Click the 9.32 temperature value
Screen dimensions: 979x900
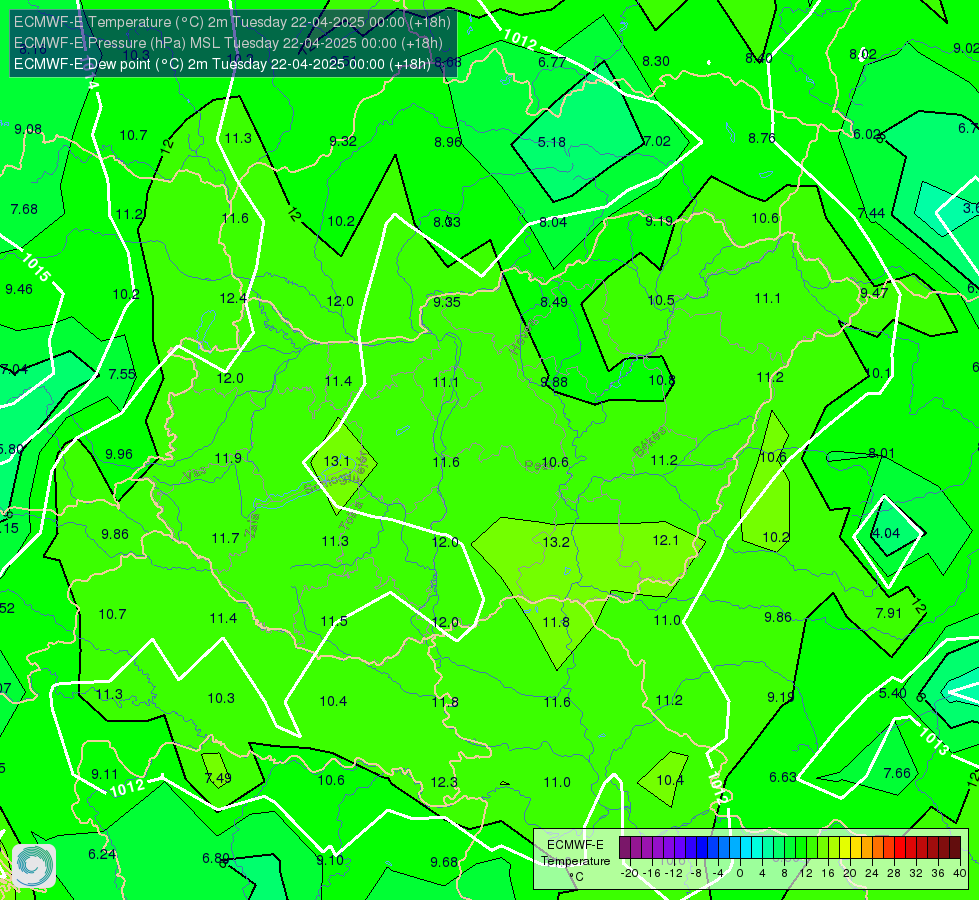(x=343, y=142)
